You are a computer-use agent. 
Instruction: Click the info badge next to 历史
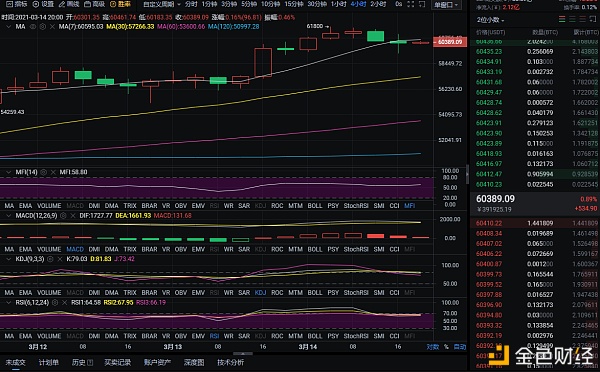coord(90,362)
